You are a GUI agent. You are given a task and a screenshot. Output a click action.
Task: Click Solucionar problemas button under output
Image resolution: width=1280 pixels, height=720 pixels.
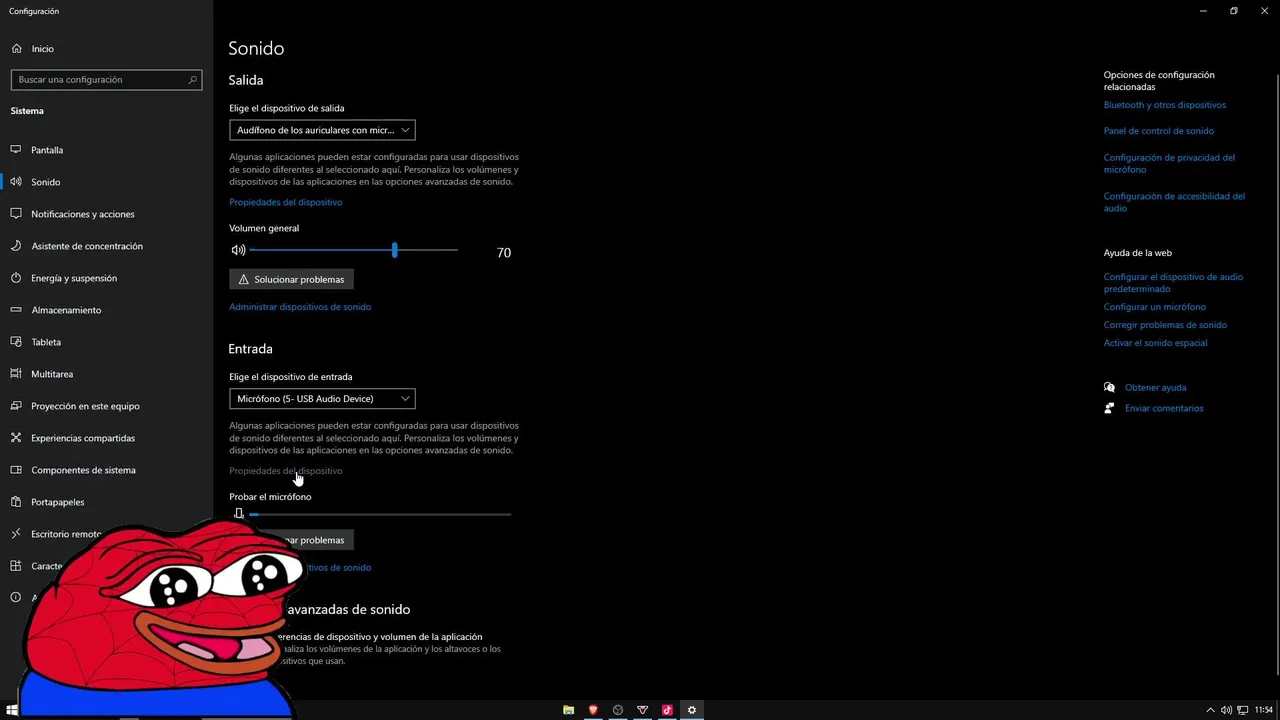[291, 279]
